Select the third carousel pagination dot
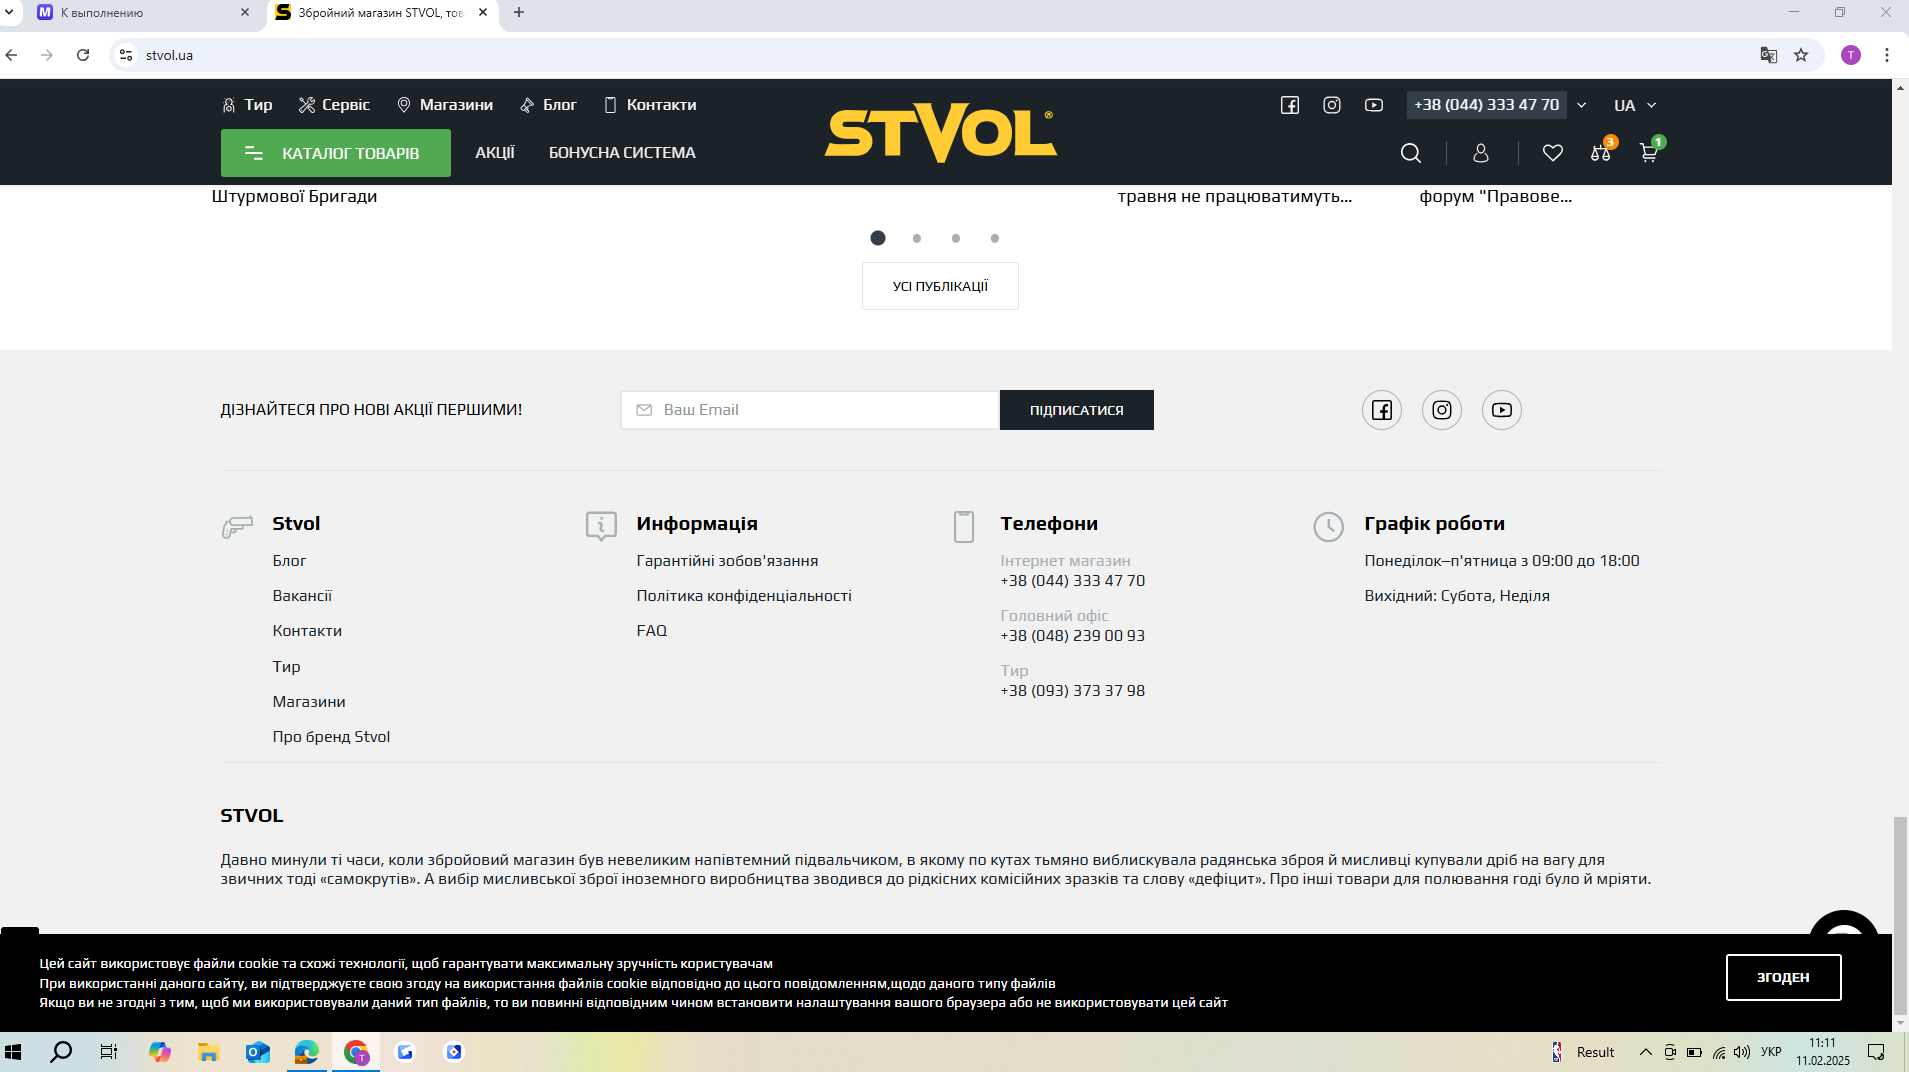The height and width of the screenshot is (1072, 1909). (956, 238)
